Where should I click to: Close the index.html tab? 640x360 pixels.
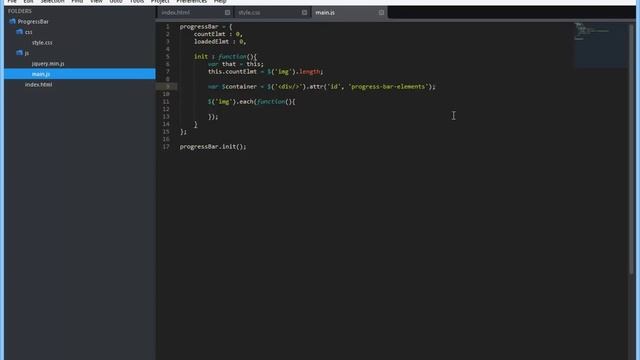[227, 13]
